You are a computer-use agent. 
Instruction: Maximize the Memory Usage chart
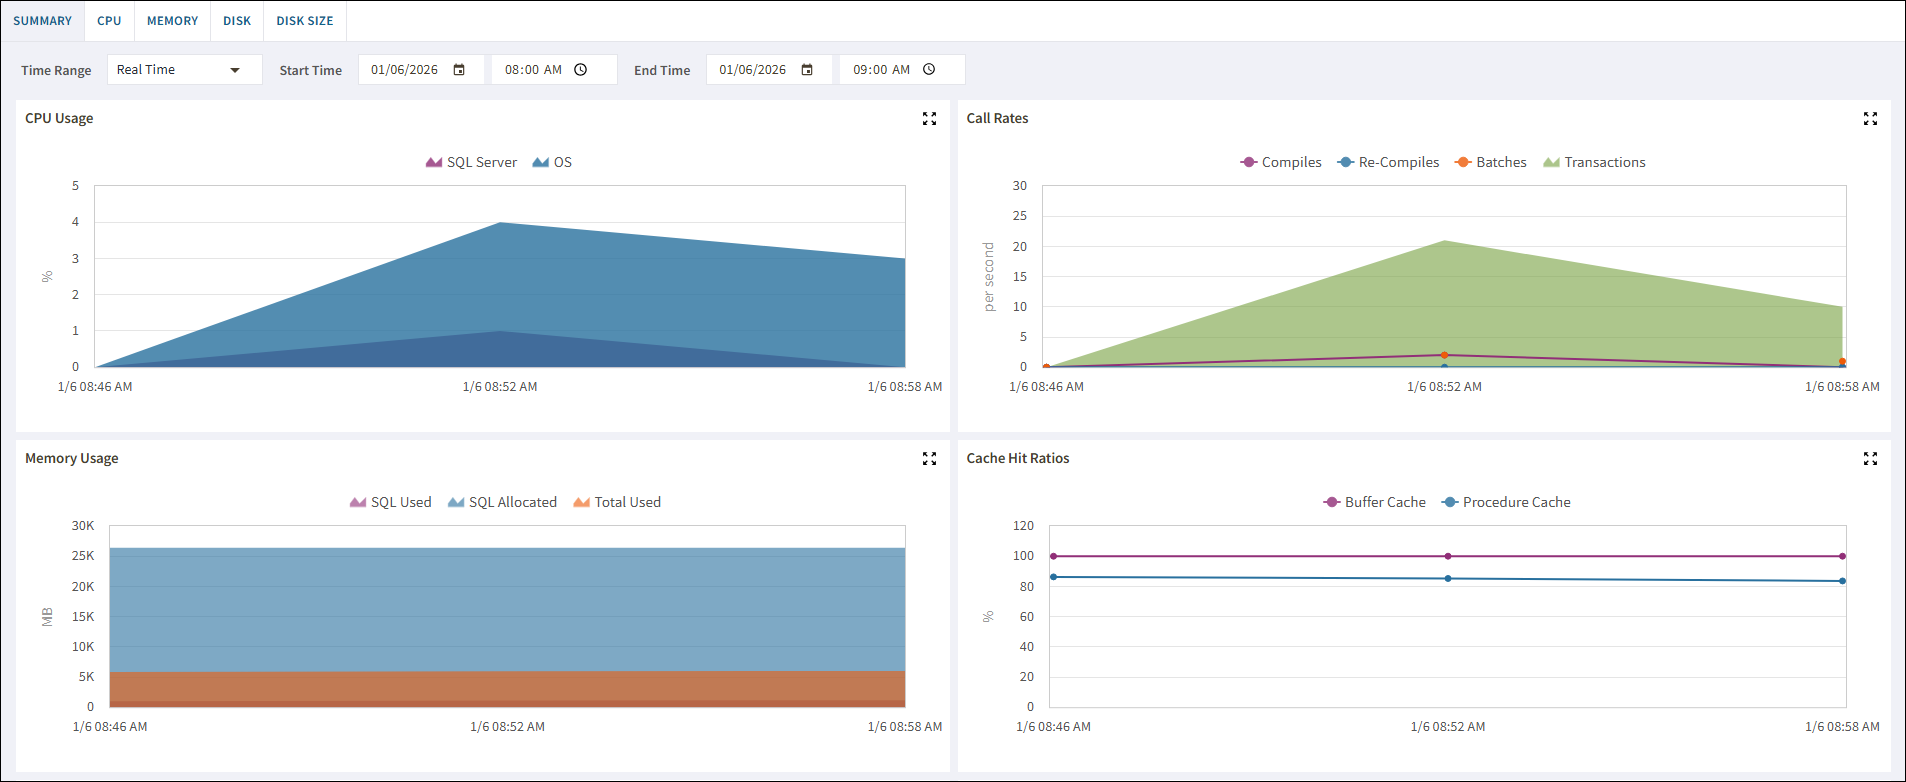[x=929, y=459]
